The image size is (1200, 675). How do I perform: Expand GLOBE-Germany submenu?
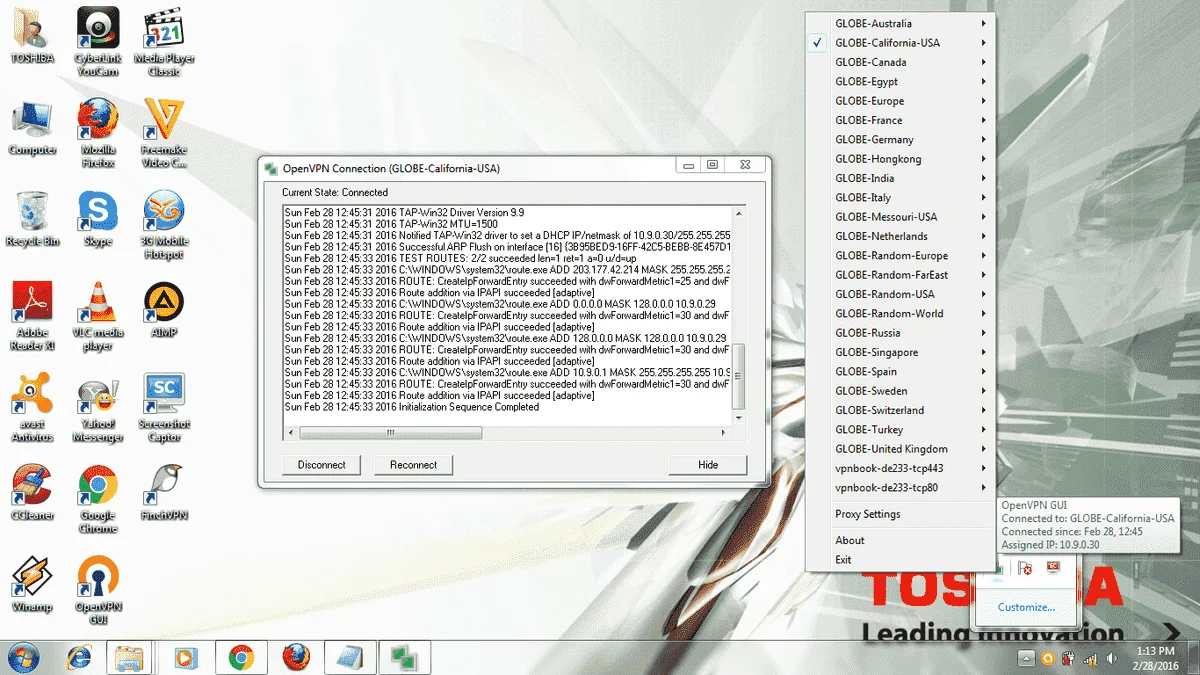(901, 140)
